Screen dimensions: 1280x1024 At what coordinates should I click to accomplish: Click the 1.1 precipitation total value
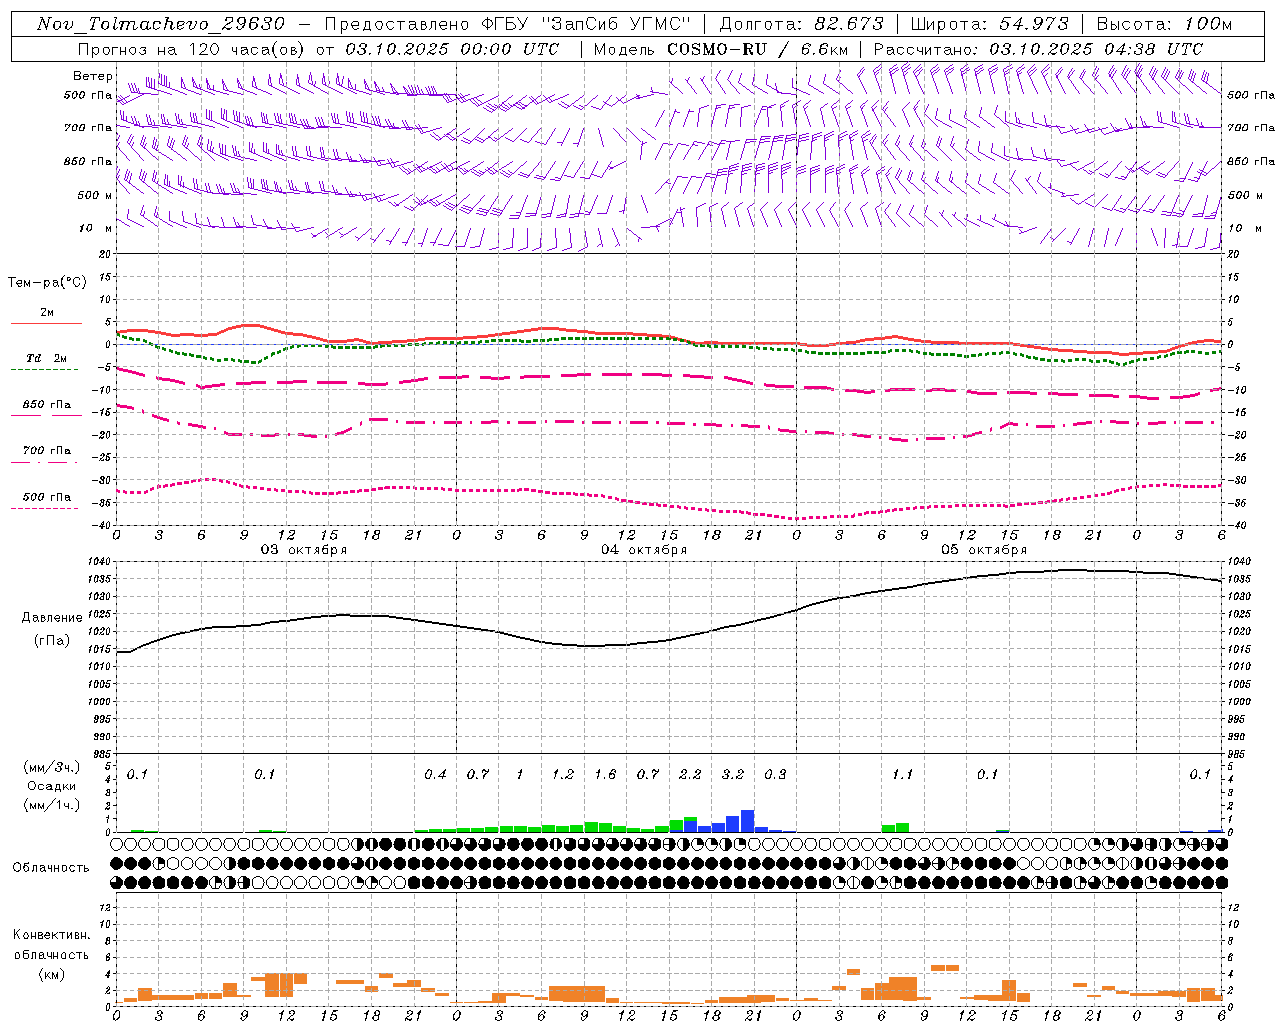[902, 774]
